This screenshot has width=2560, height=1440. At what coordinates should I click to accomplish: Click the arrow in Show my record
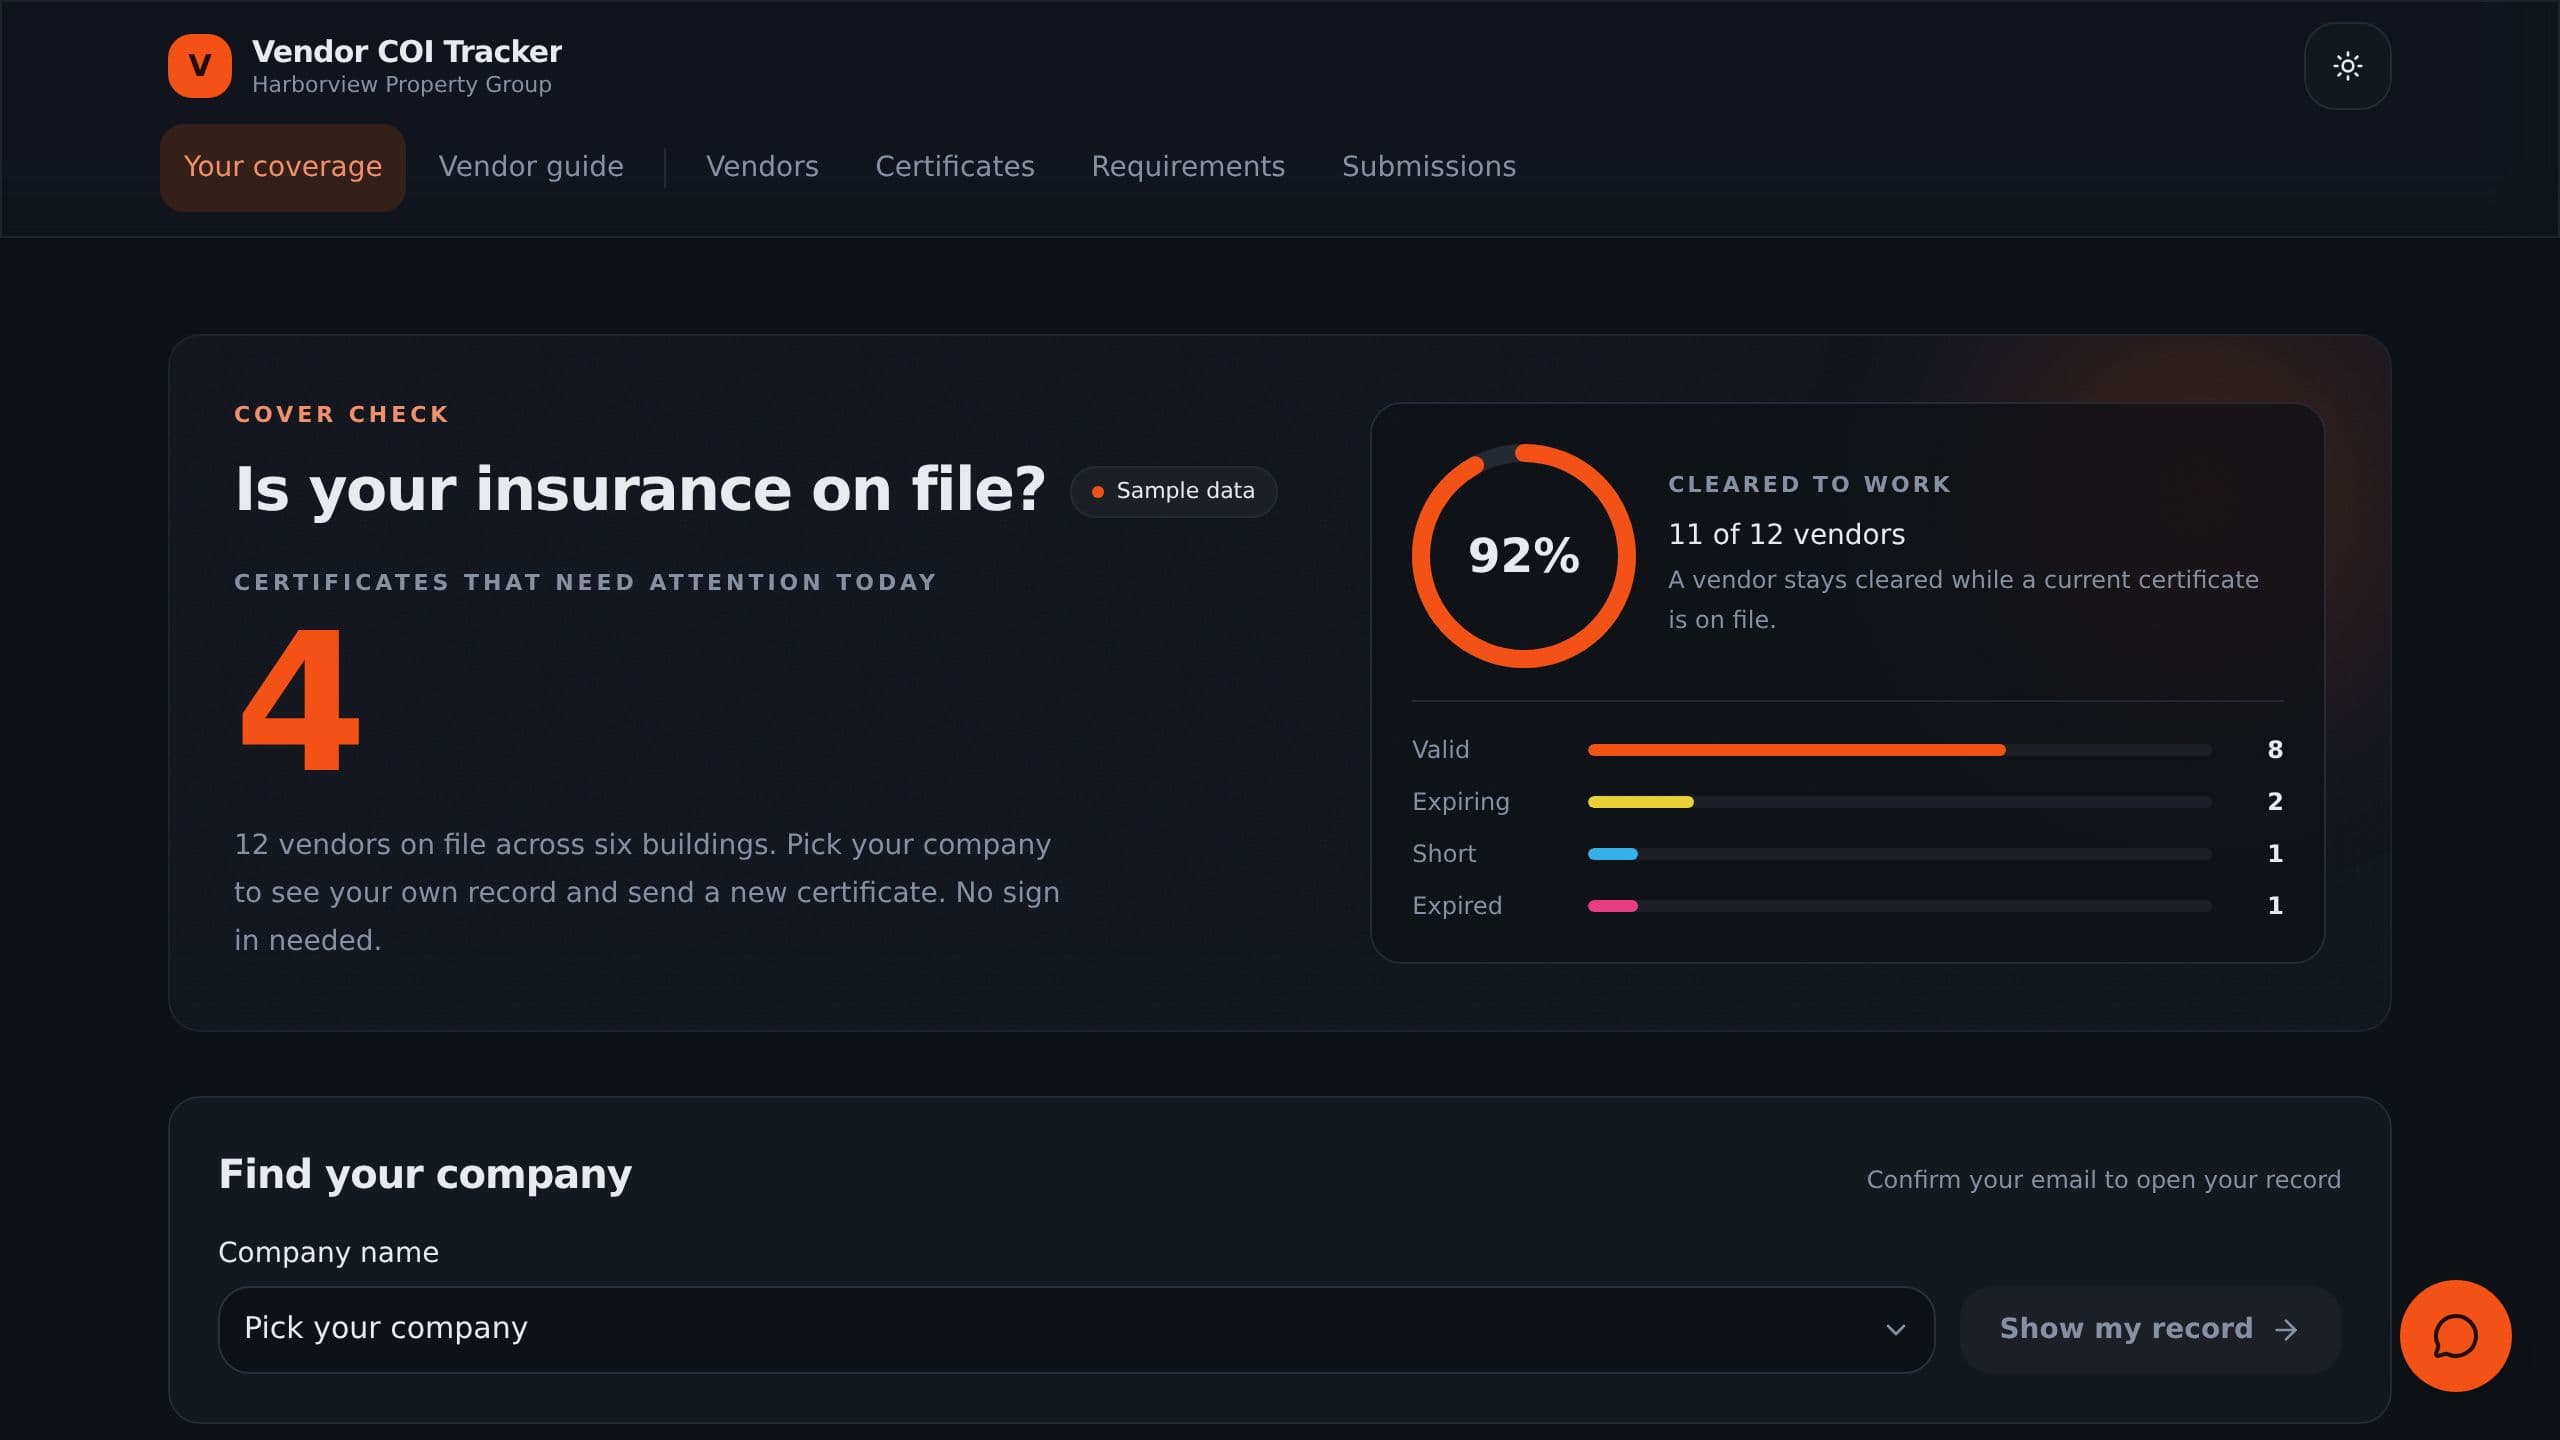2286,1329
